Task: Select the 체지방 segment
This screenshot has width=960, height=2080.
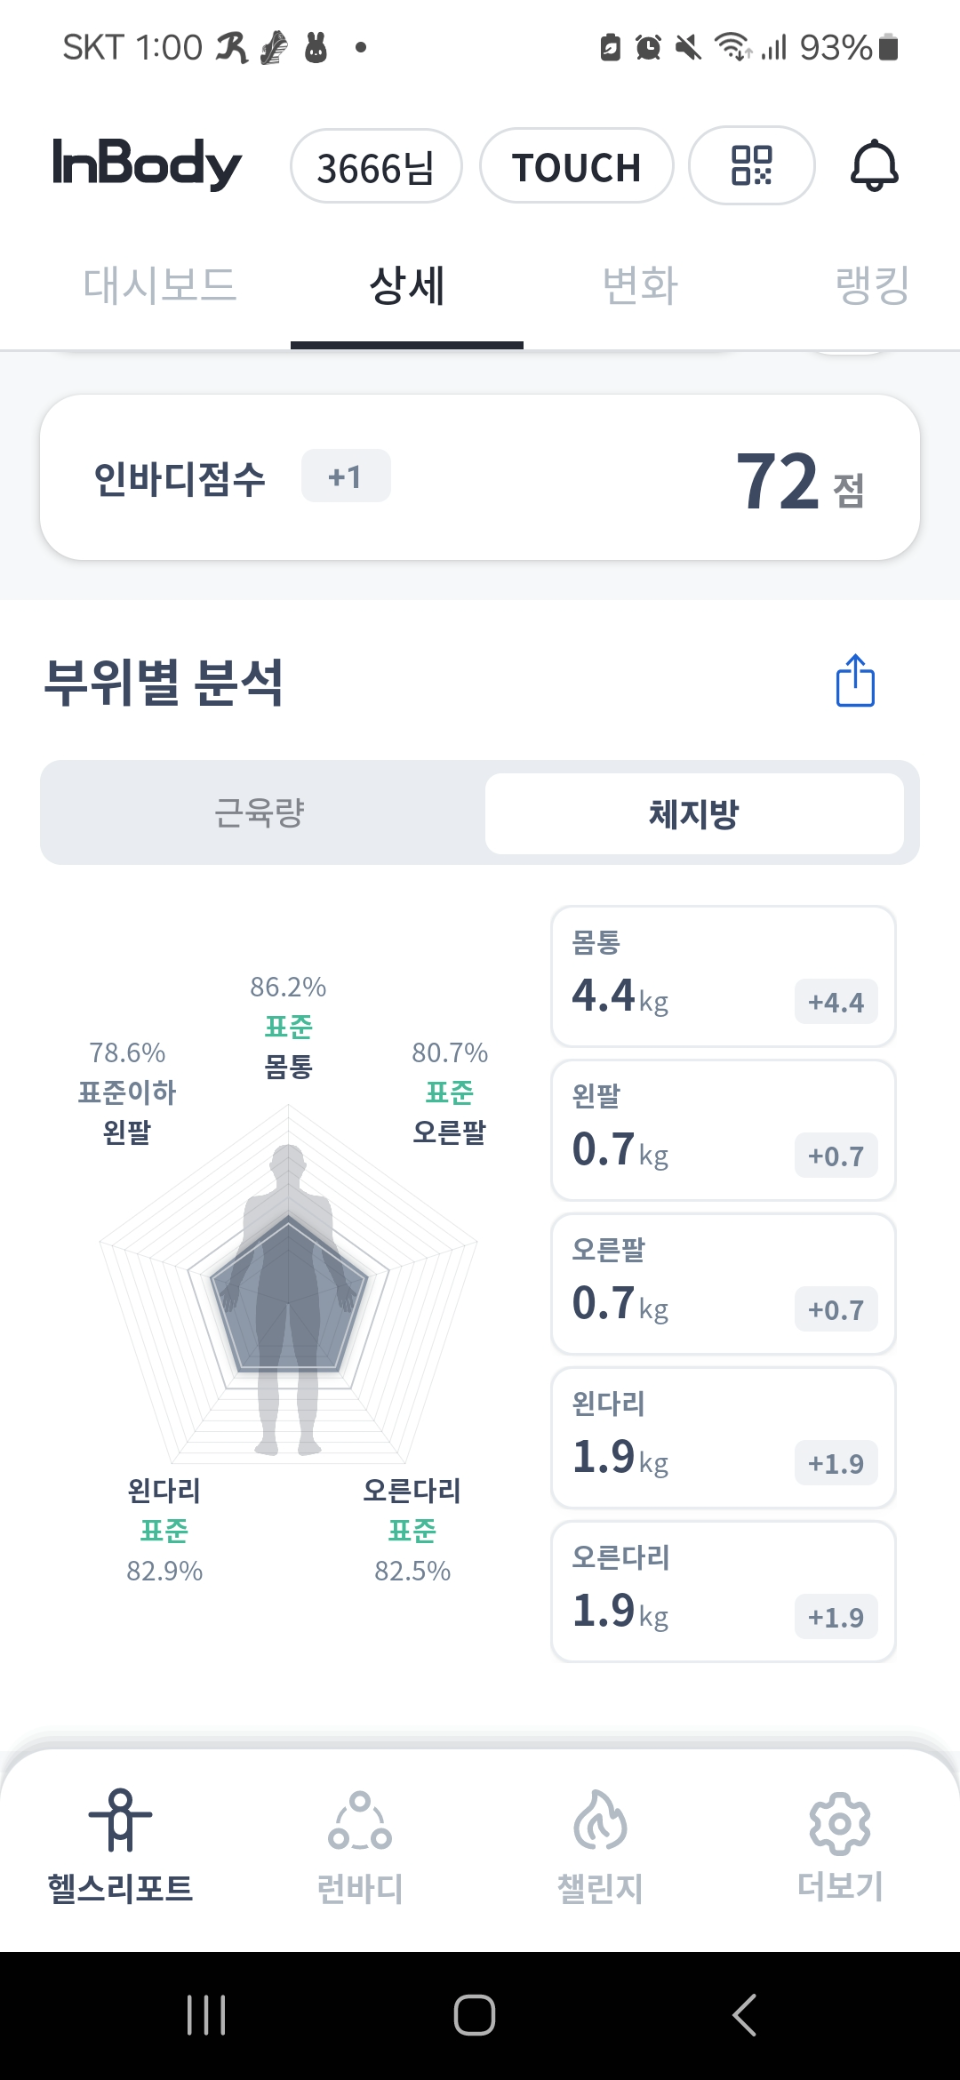Action: [x=694, y=813]
